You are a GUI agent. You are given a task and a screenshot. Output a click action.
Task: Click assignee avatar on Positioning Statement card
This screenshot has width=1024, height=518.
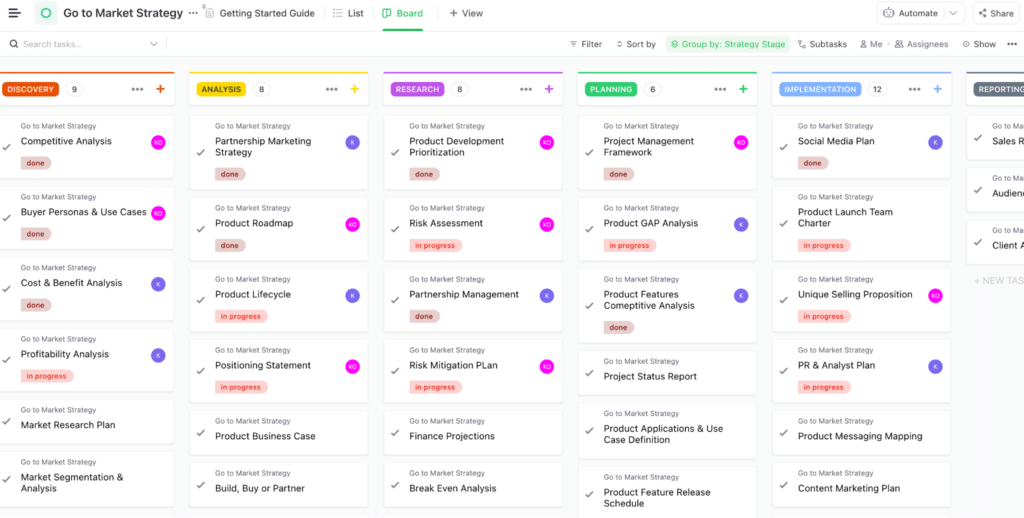[353, 366]
